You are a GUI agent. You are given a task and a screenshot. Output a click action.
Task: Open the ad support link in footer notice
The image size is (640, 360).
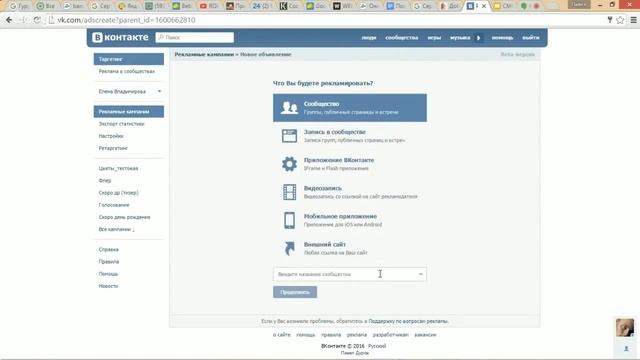point(408,321)
